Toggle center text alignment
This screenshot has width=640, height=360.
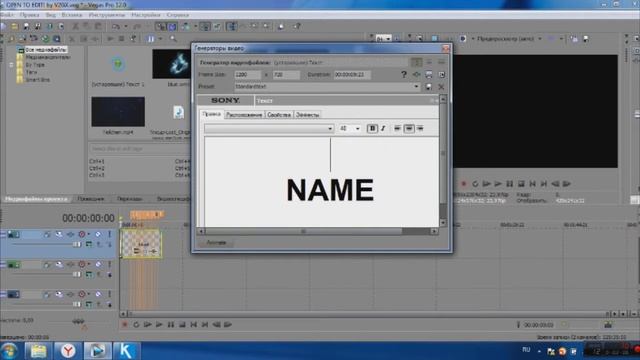click(409, 129)
